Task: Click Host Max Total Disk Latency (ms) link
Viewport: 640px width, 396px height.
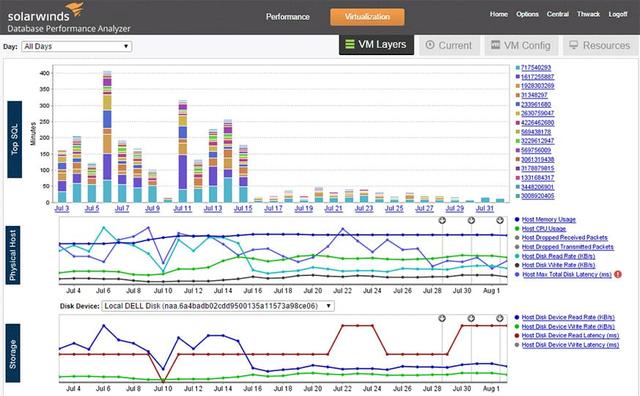Action: point(567,275)
